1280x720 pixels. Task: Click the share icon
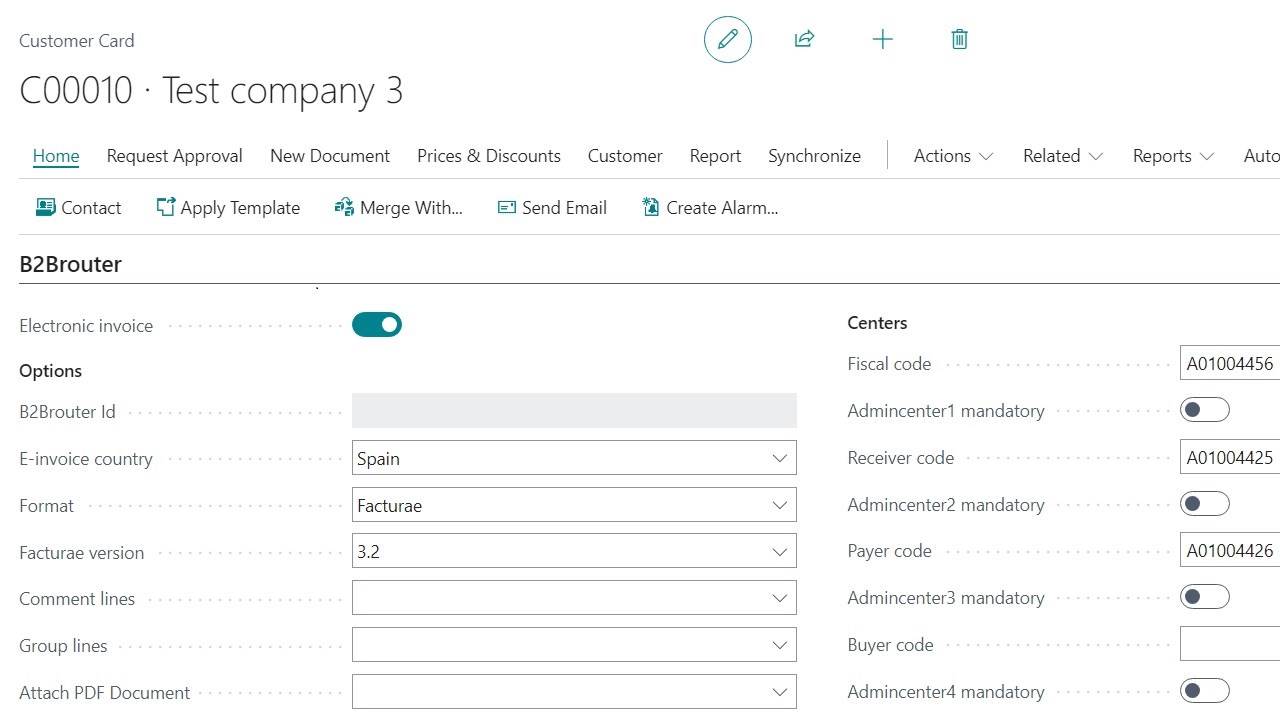805,40
